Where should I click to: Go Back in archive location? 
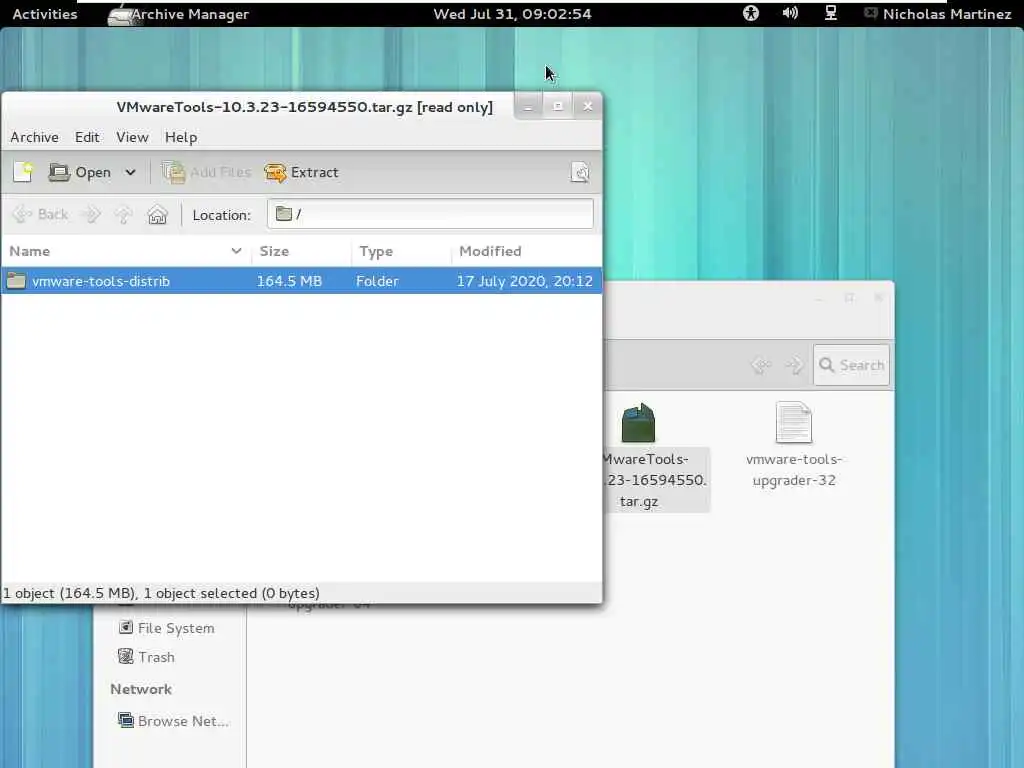[40, 214]
